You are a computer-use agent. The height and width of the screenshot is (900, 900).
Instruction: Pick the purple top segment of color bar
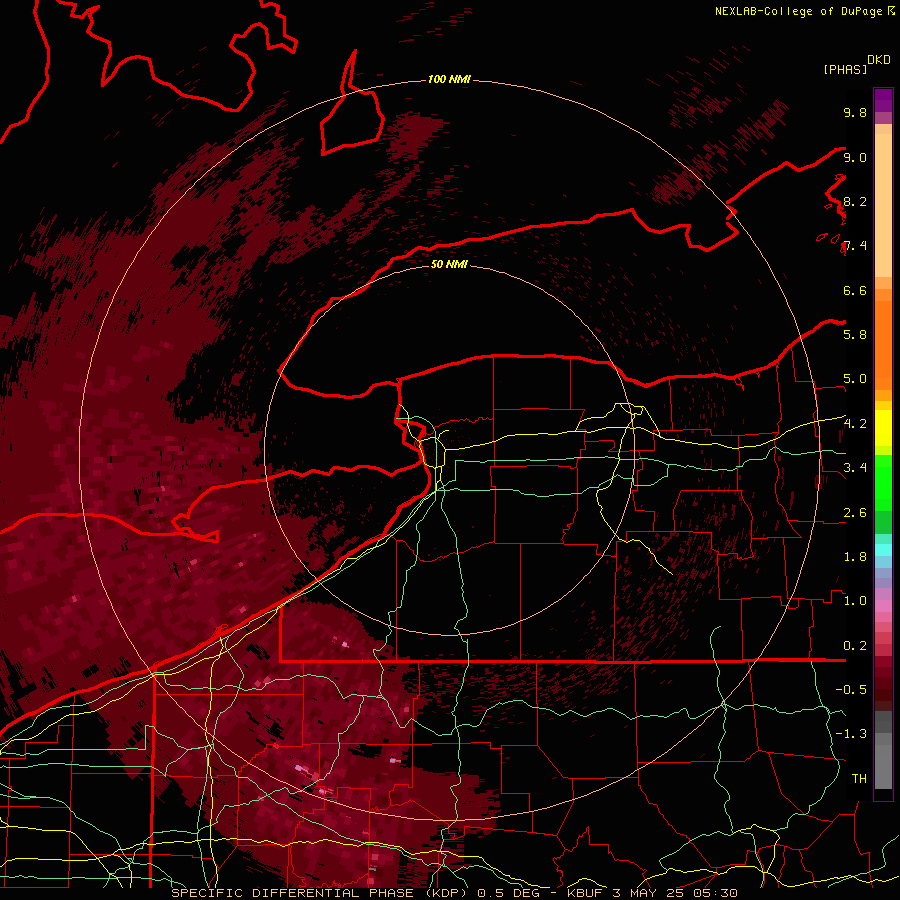[x=883, y=100]
